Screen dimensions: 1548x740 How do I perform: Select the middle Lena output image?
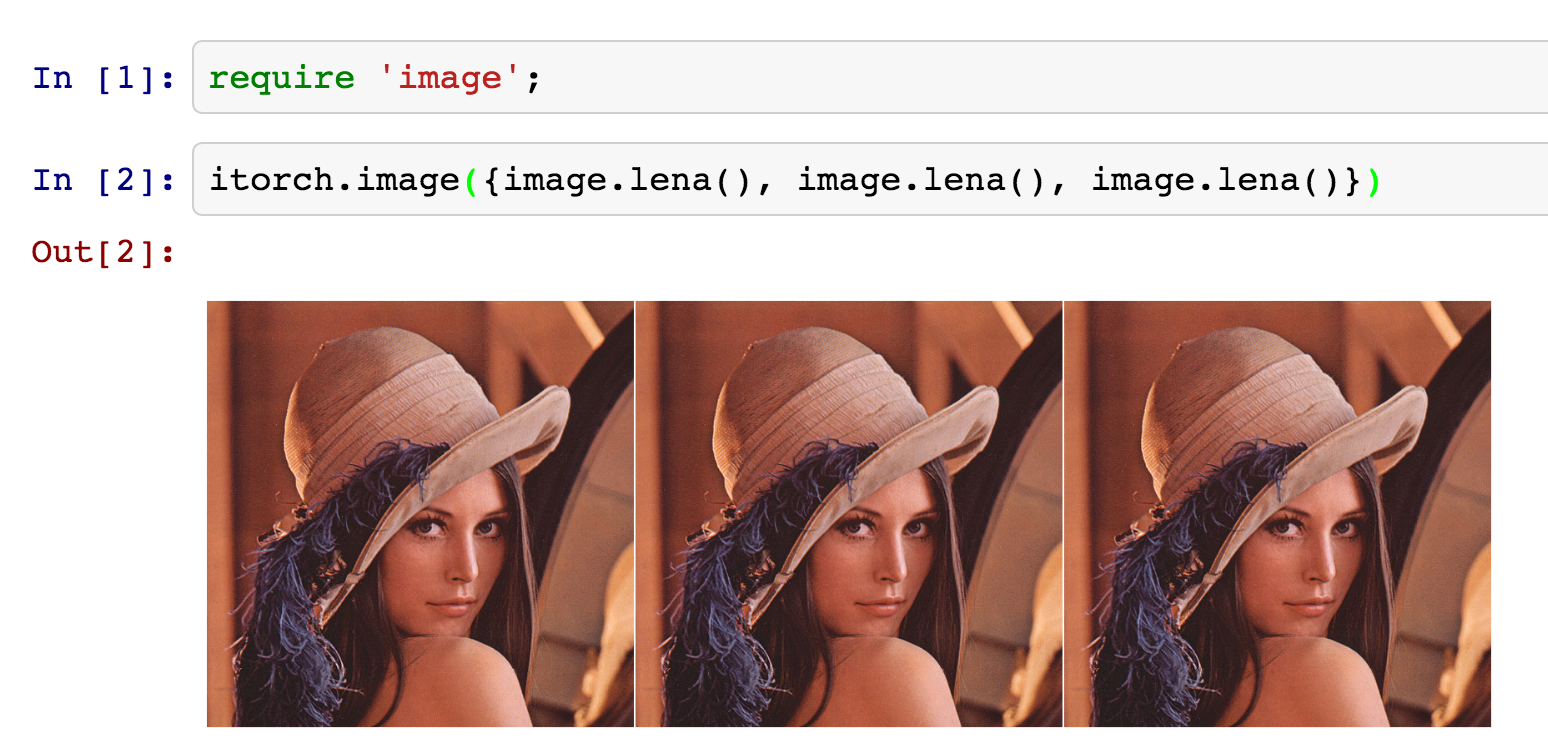point(849,513)
